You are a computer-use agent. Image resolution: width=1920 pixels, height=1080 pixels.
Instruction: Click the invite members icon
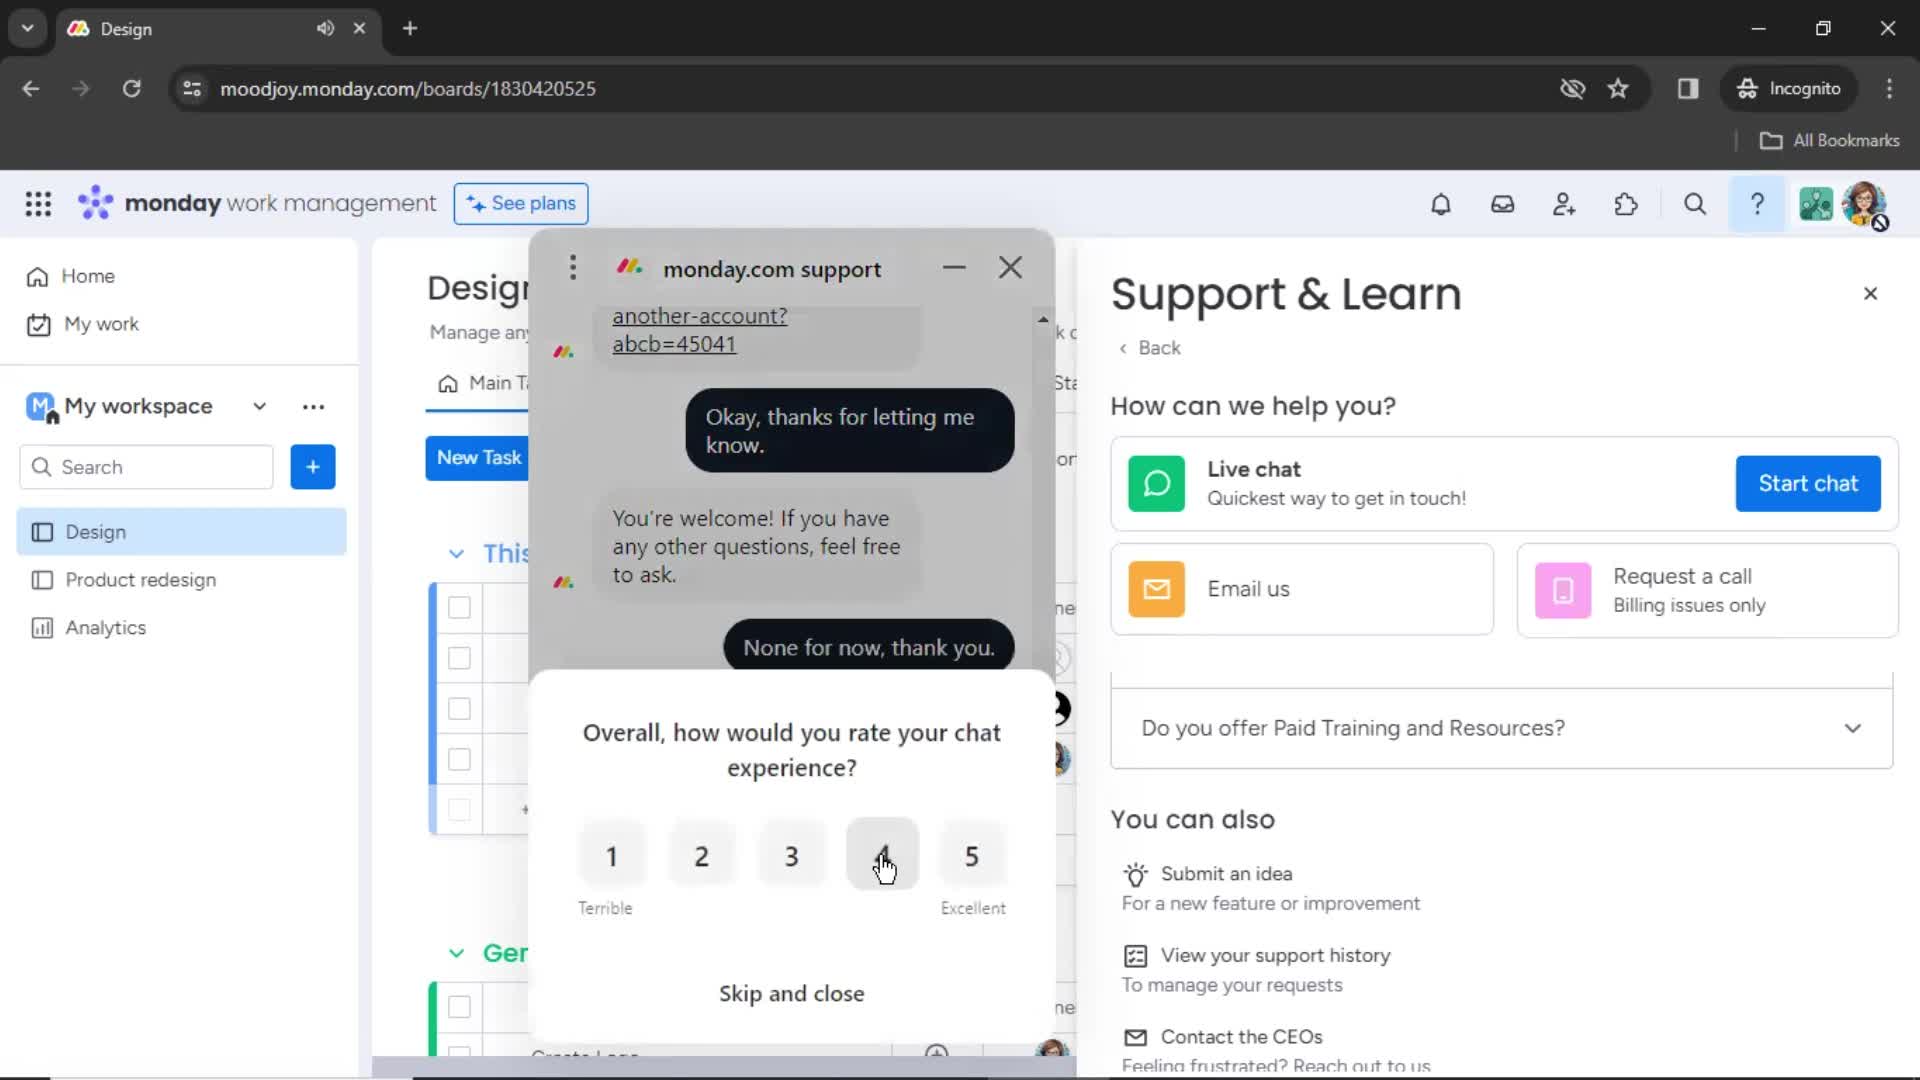pyautogui.click(x=1564, y=204)
